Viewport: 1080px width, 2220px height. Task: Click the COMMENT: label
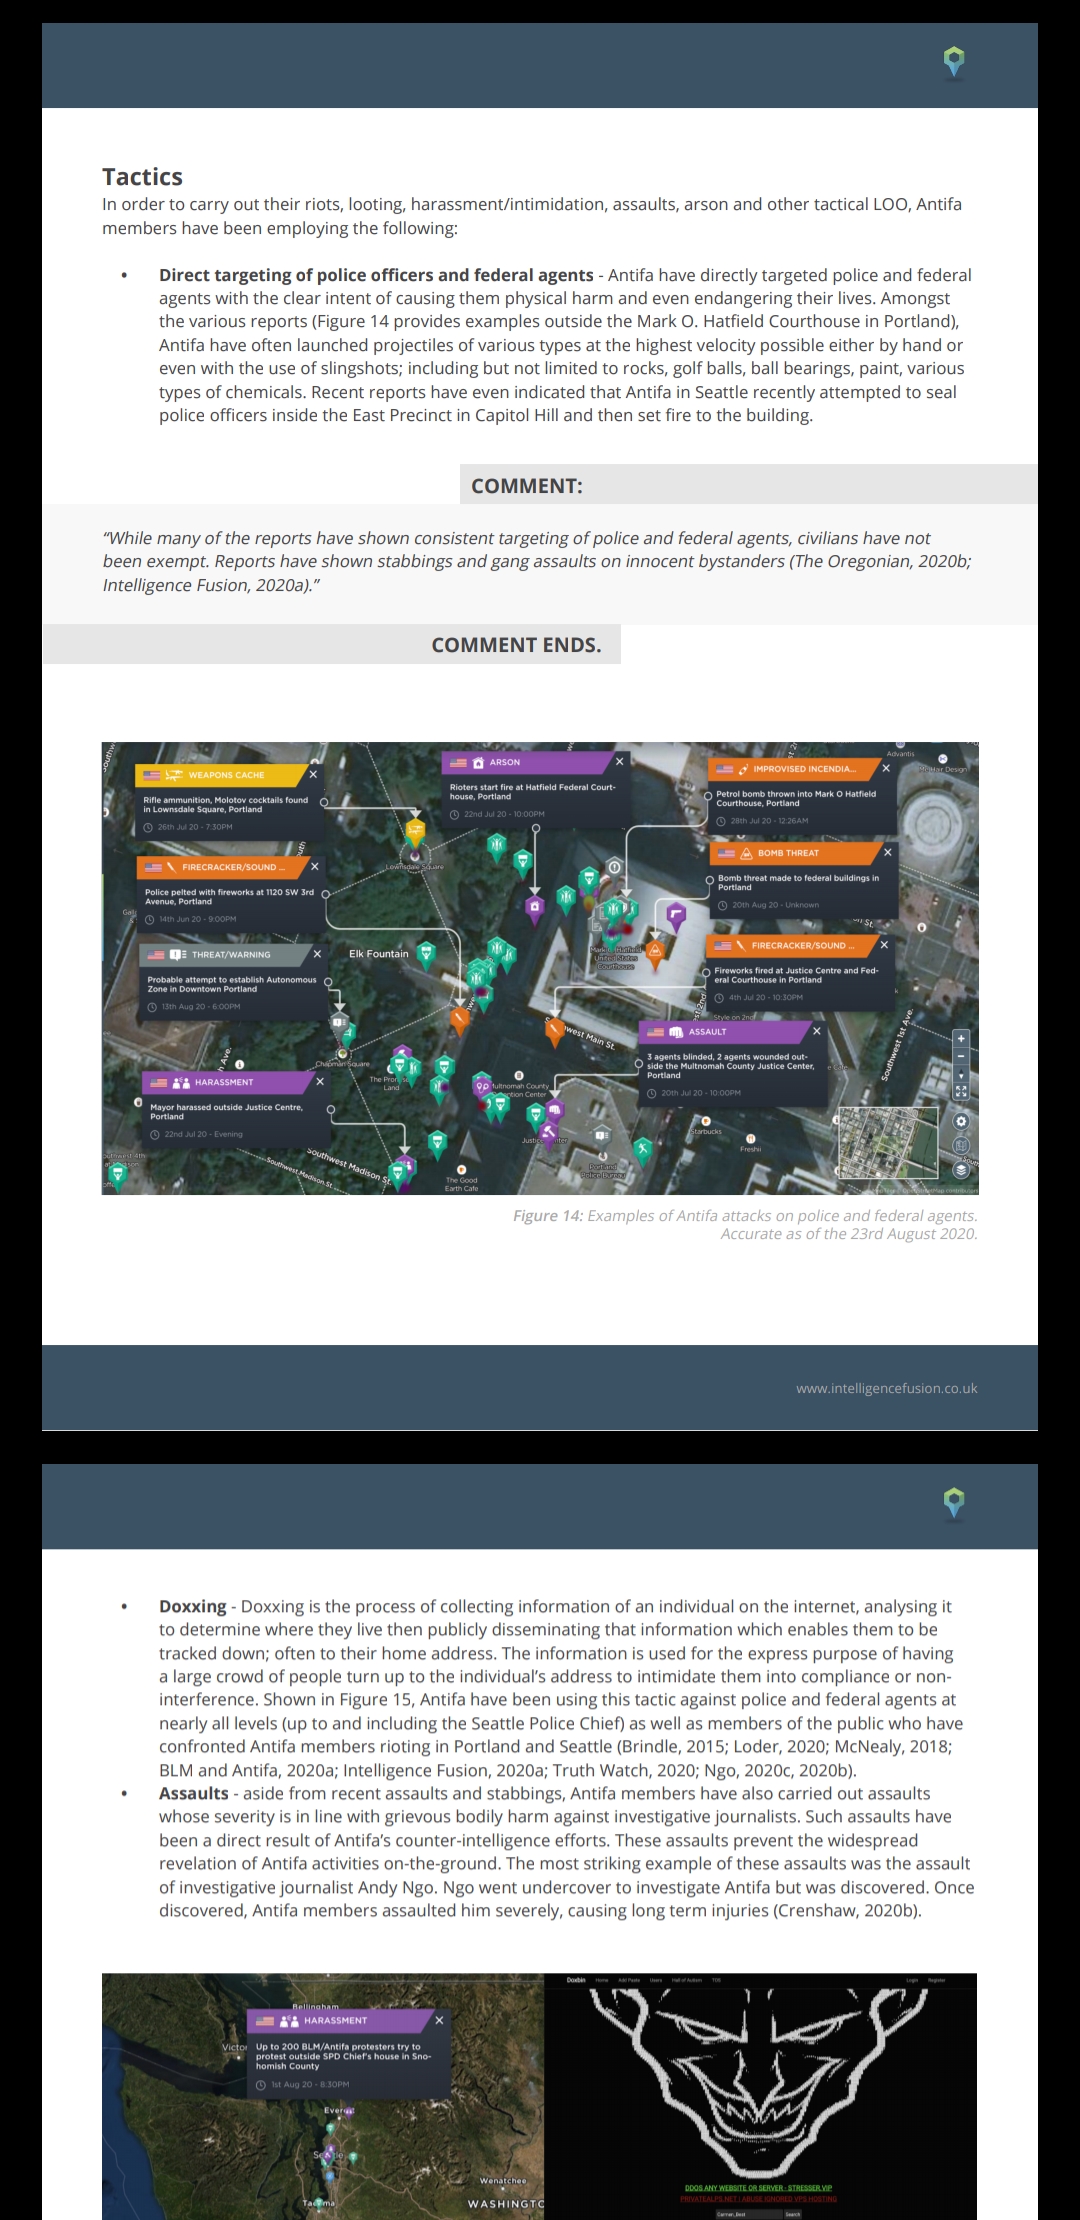pyautogui.click(x=527, y=486)
